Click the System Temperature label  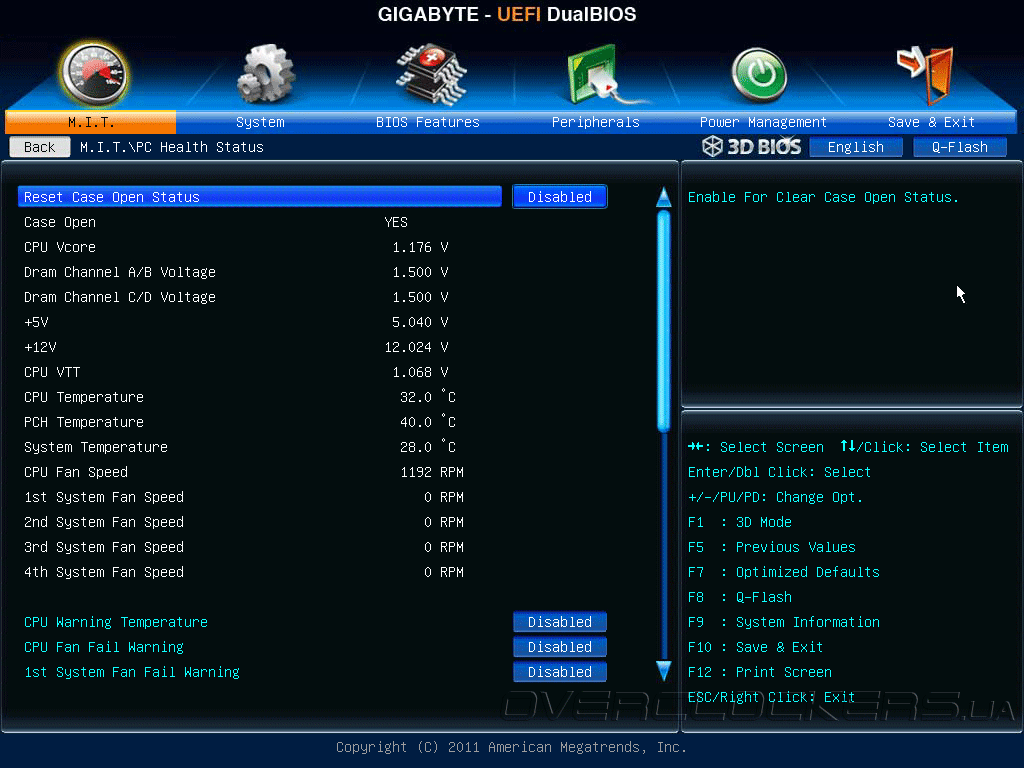[95, 447]
